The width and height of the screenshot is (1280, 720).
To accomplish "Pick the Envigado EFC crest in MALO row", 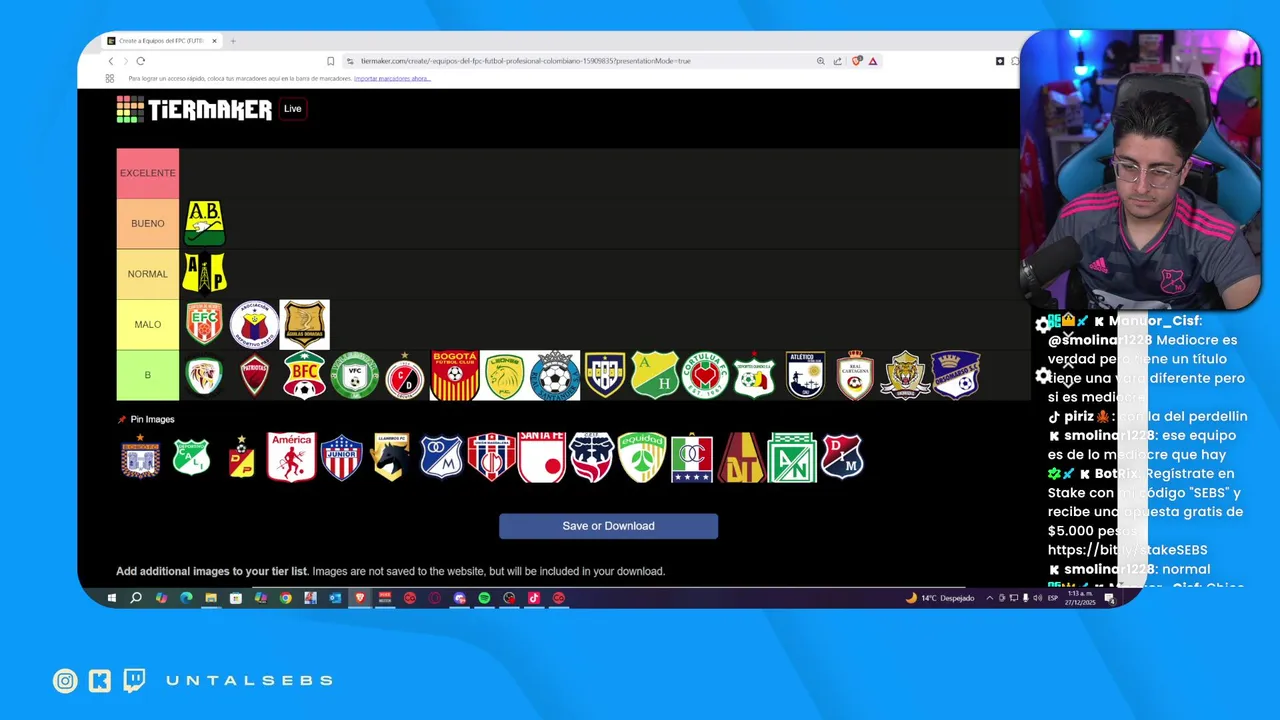I will 204,324.
